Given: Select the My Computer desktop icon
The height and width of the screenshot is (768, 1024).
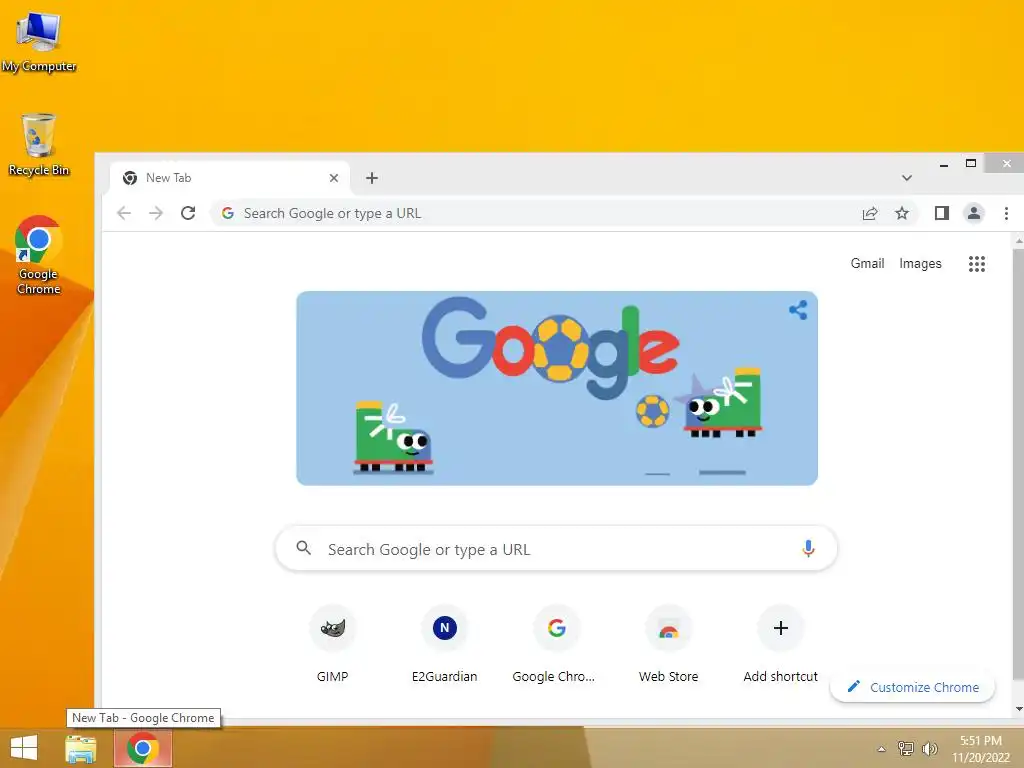Looking at the screenshot, I should tap(39, 42).
